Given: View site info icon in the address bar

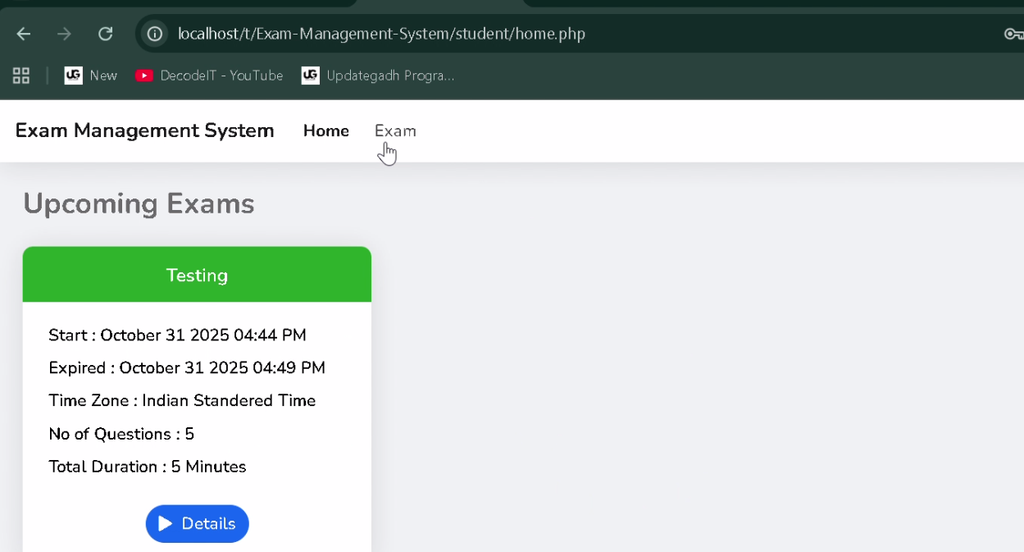Looking at the screenshot, I should point(155,34).
